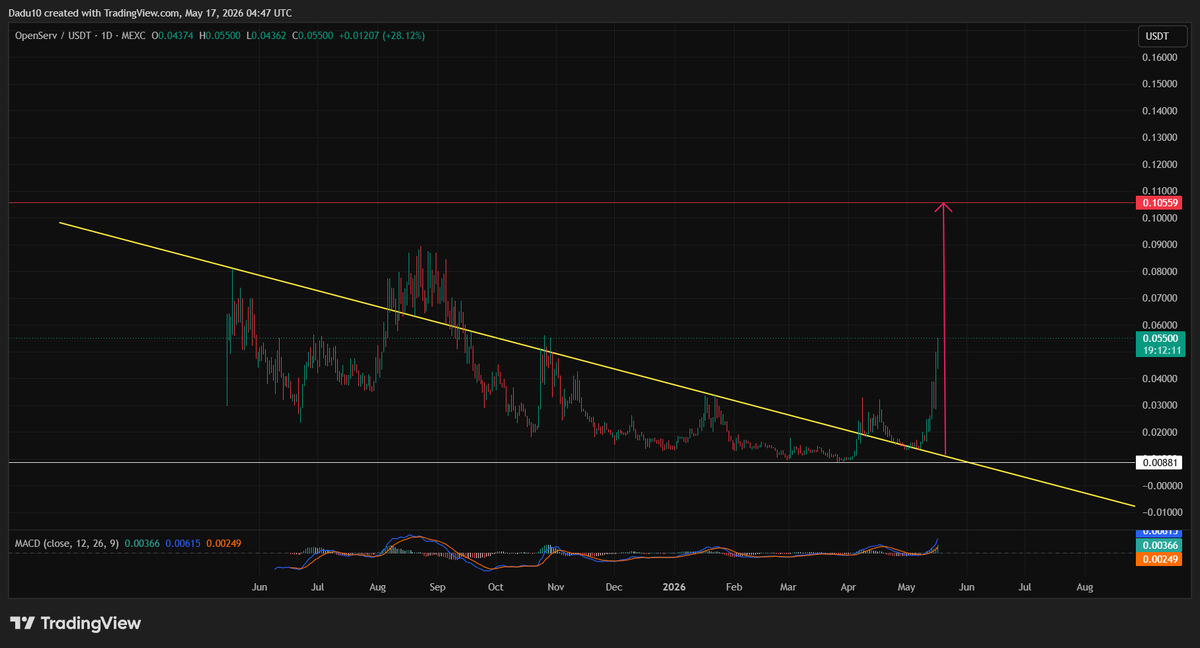Click the 0.12000 price axis label
This screenshot has width=1200, height=648.
[1160, 165]
